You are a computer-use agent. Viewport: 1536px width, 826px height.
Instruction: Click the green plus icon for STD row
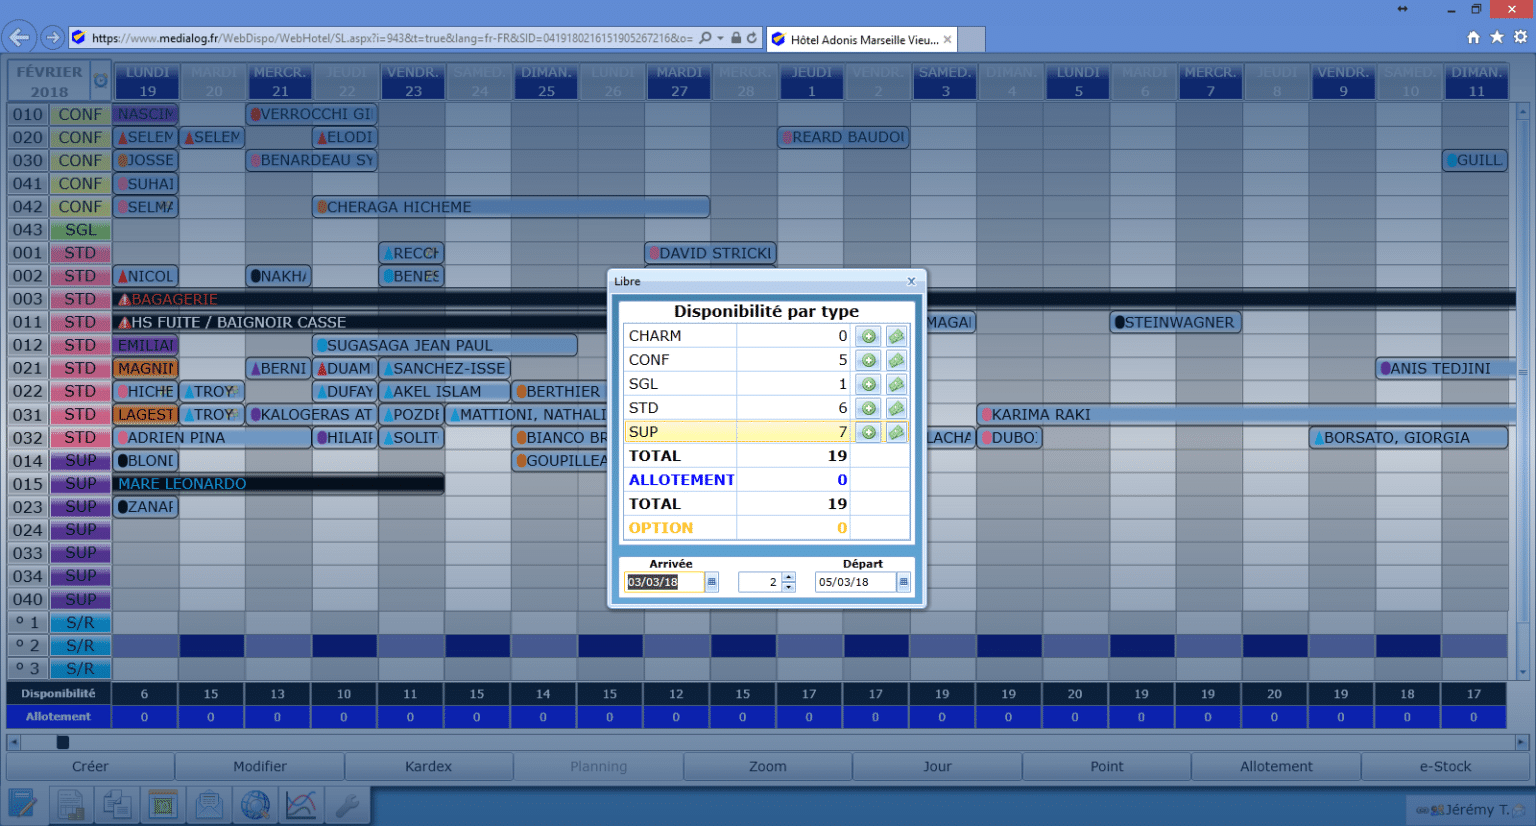coord(868,408)
